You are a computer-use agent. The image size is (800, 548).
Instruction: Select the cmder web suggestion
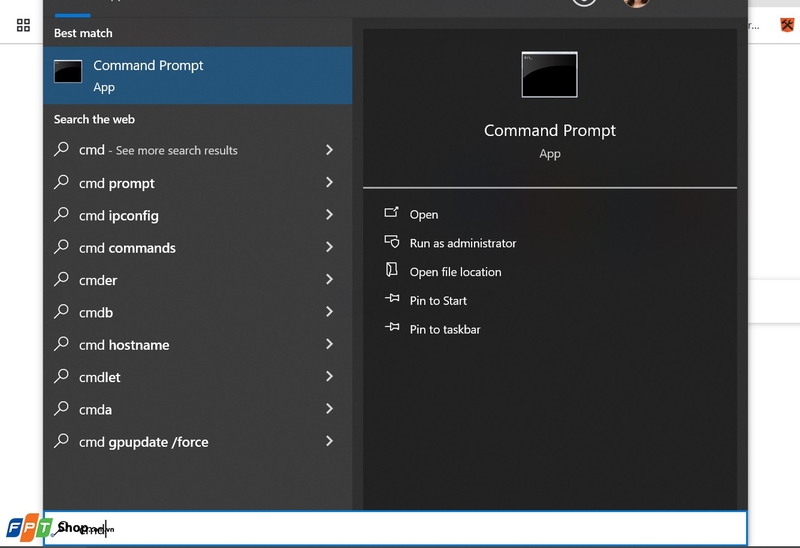(98, 280)
